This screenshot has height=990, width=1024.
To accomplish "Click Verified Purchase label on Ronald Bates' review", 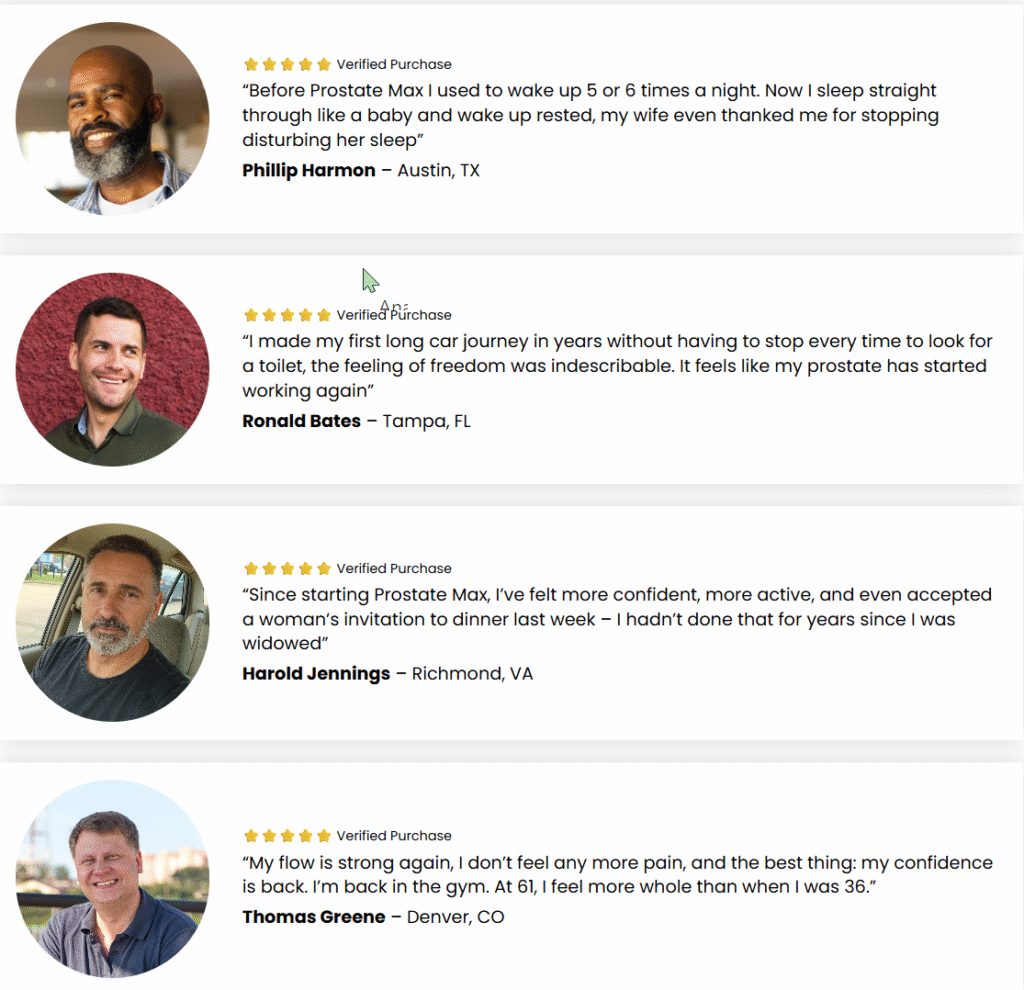I will point(394,315).
